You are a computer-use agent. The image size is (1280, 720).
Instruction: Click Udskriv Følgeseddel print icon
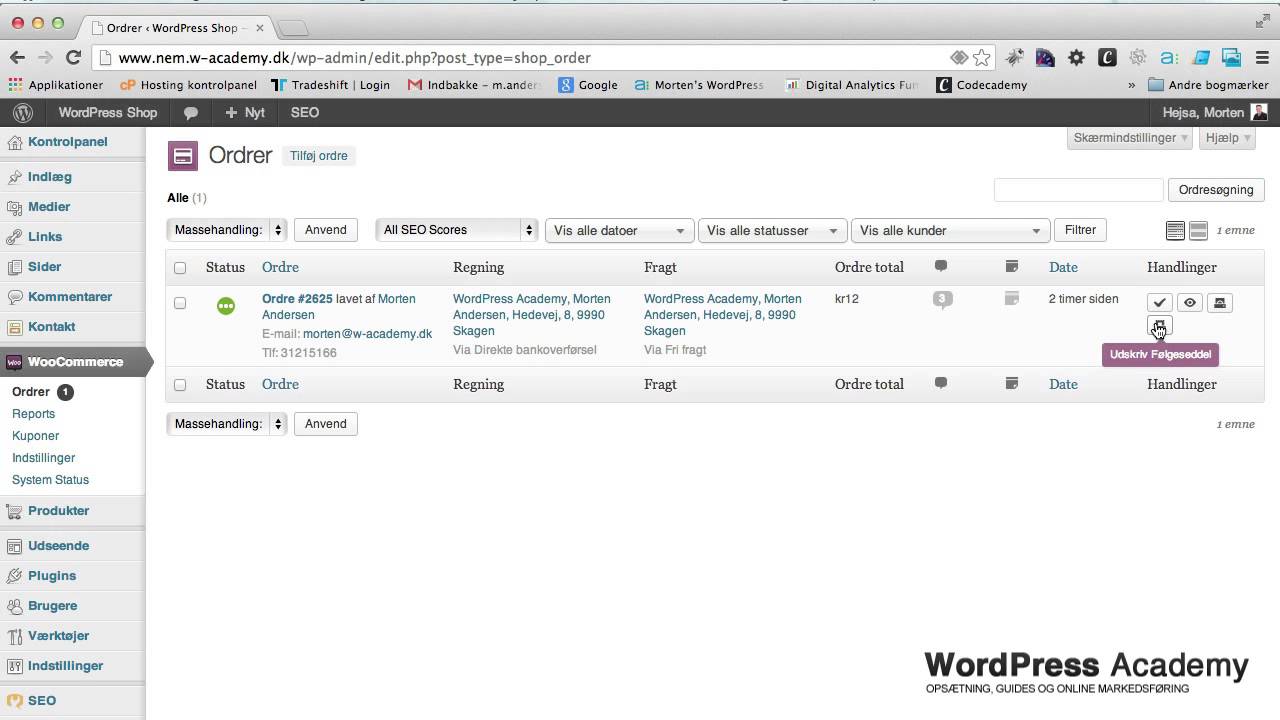click(1159, 326)
